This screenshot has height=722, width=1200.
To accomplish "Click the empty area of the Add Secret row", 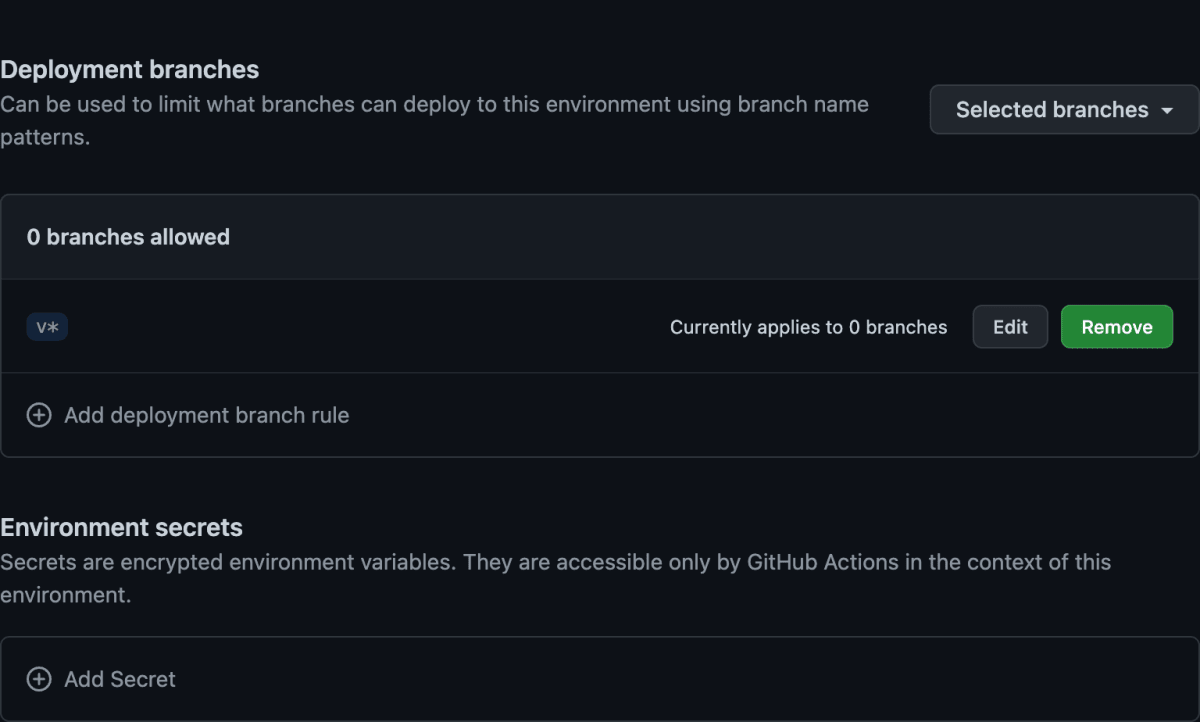I will (680, 679).
